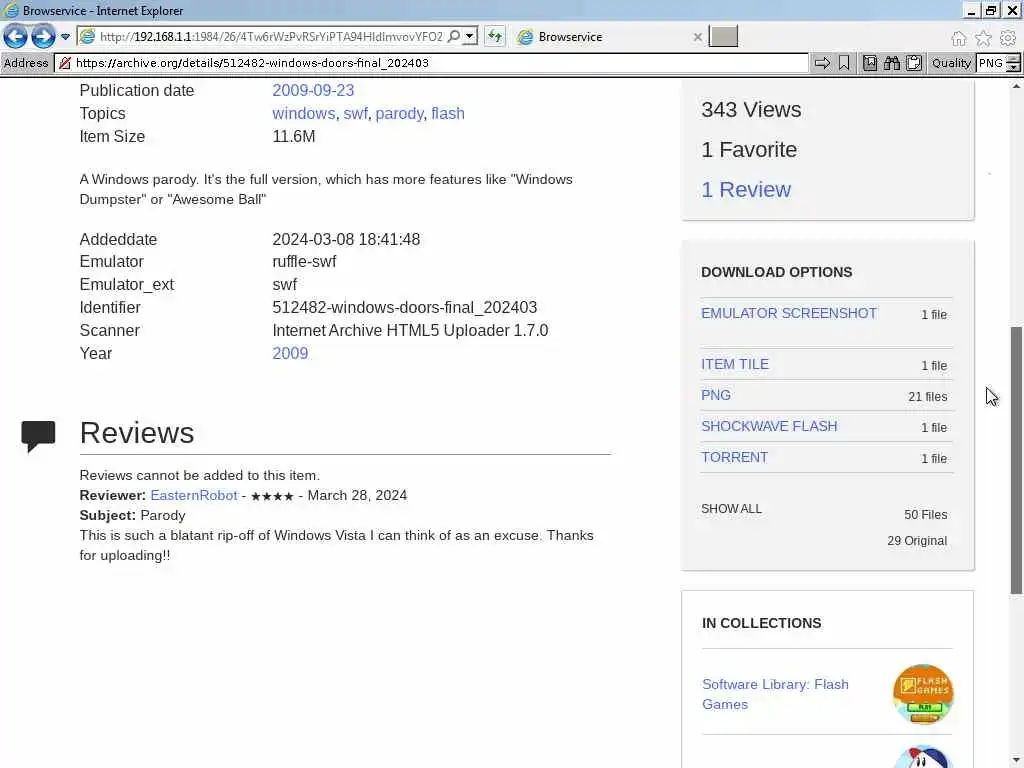1024x768 pixels.
Task: Go forward with the IE forward arrow
Action: coord(43,37)
